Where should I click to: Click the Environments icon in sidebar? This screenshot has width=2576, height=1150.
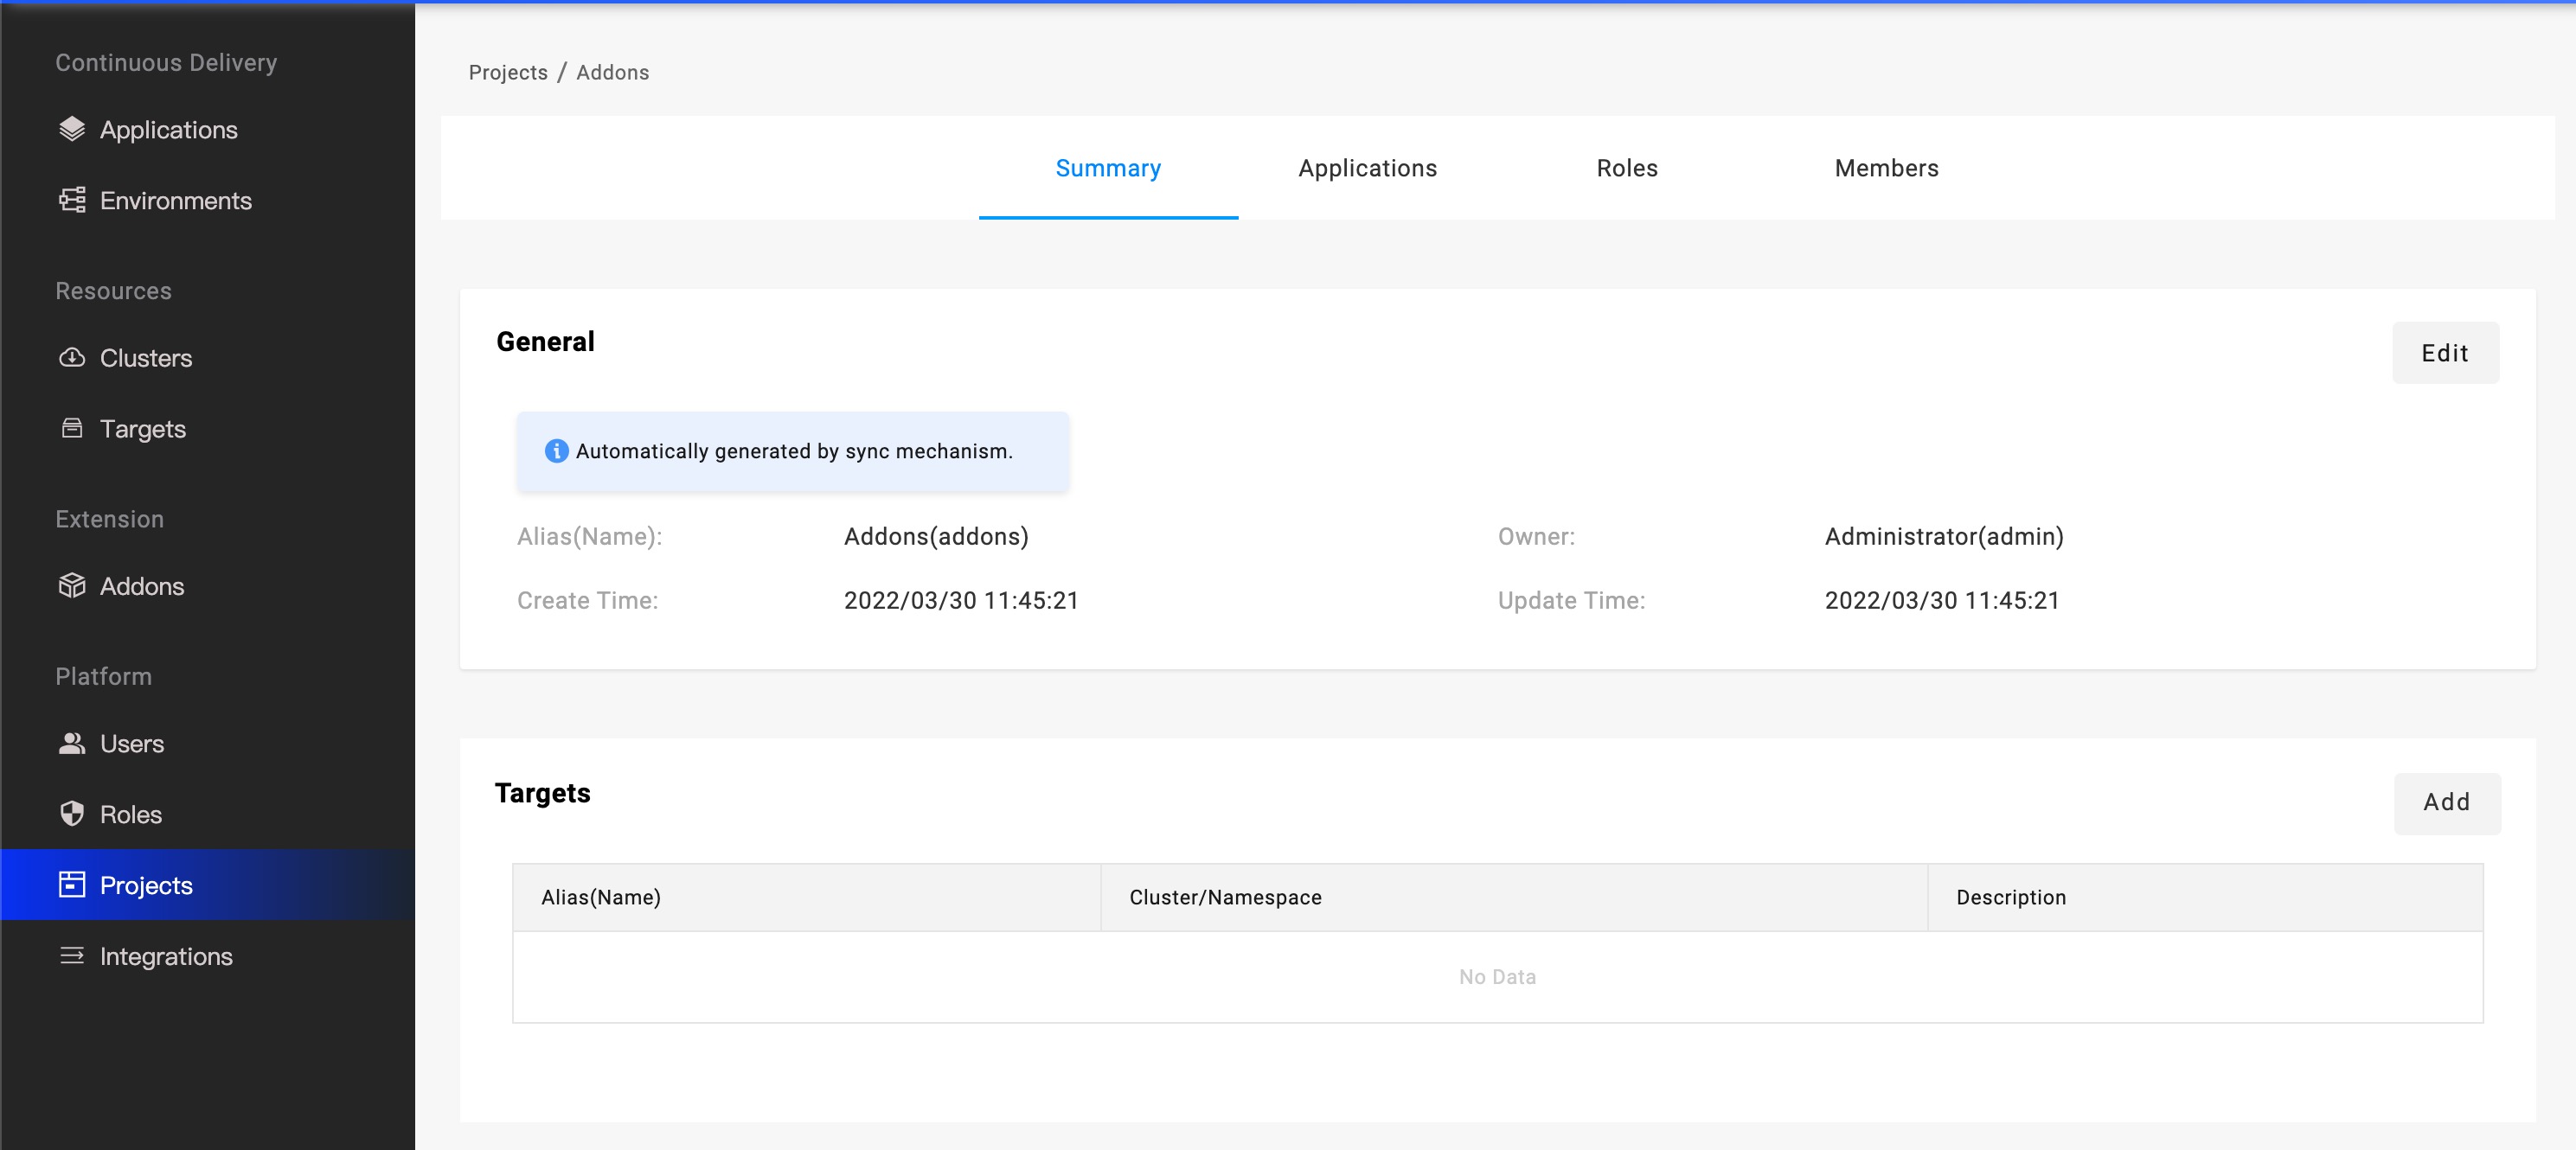tap(72, 201)
